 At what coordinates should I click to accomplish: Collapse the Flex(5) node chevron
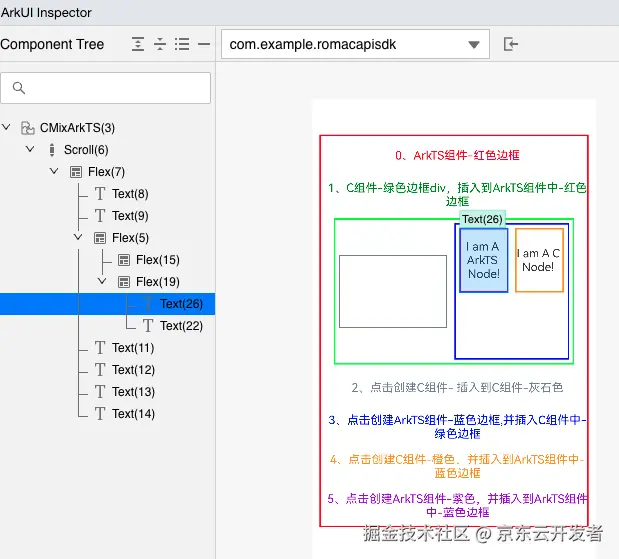[x=78, y=237]
